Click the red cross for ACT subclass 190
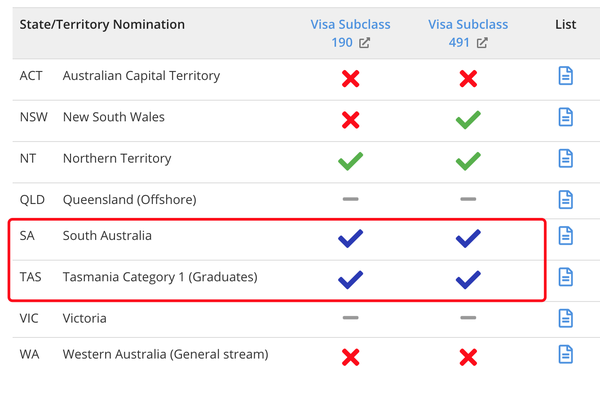The width and height of the screenshot is (600, 399). [x=351, y=78]
